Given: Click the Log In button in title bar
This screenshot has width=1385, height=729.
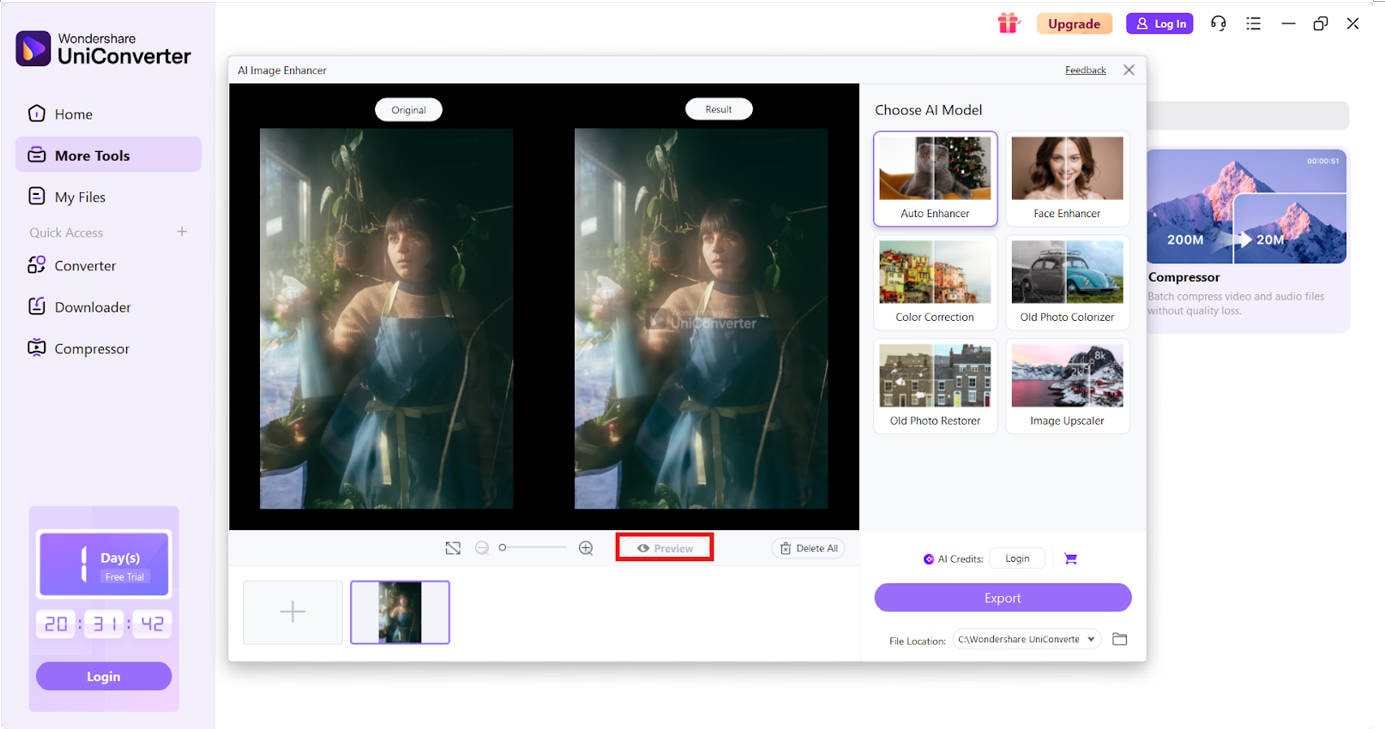Looking at the screenshot, I should pos(1160,24).
